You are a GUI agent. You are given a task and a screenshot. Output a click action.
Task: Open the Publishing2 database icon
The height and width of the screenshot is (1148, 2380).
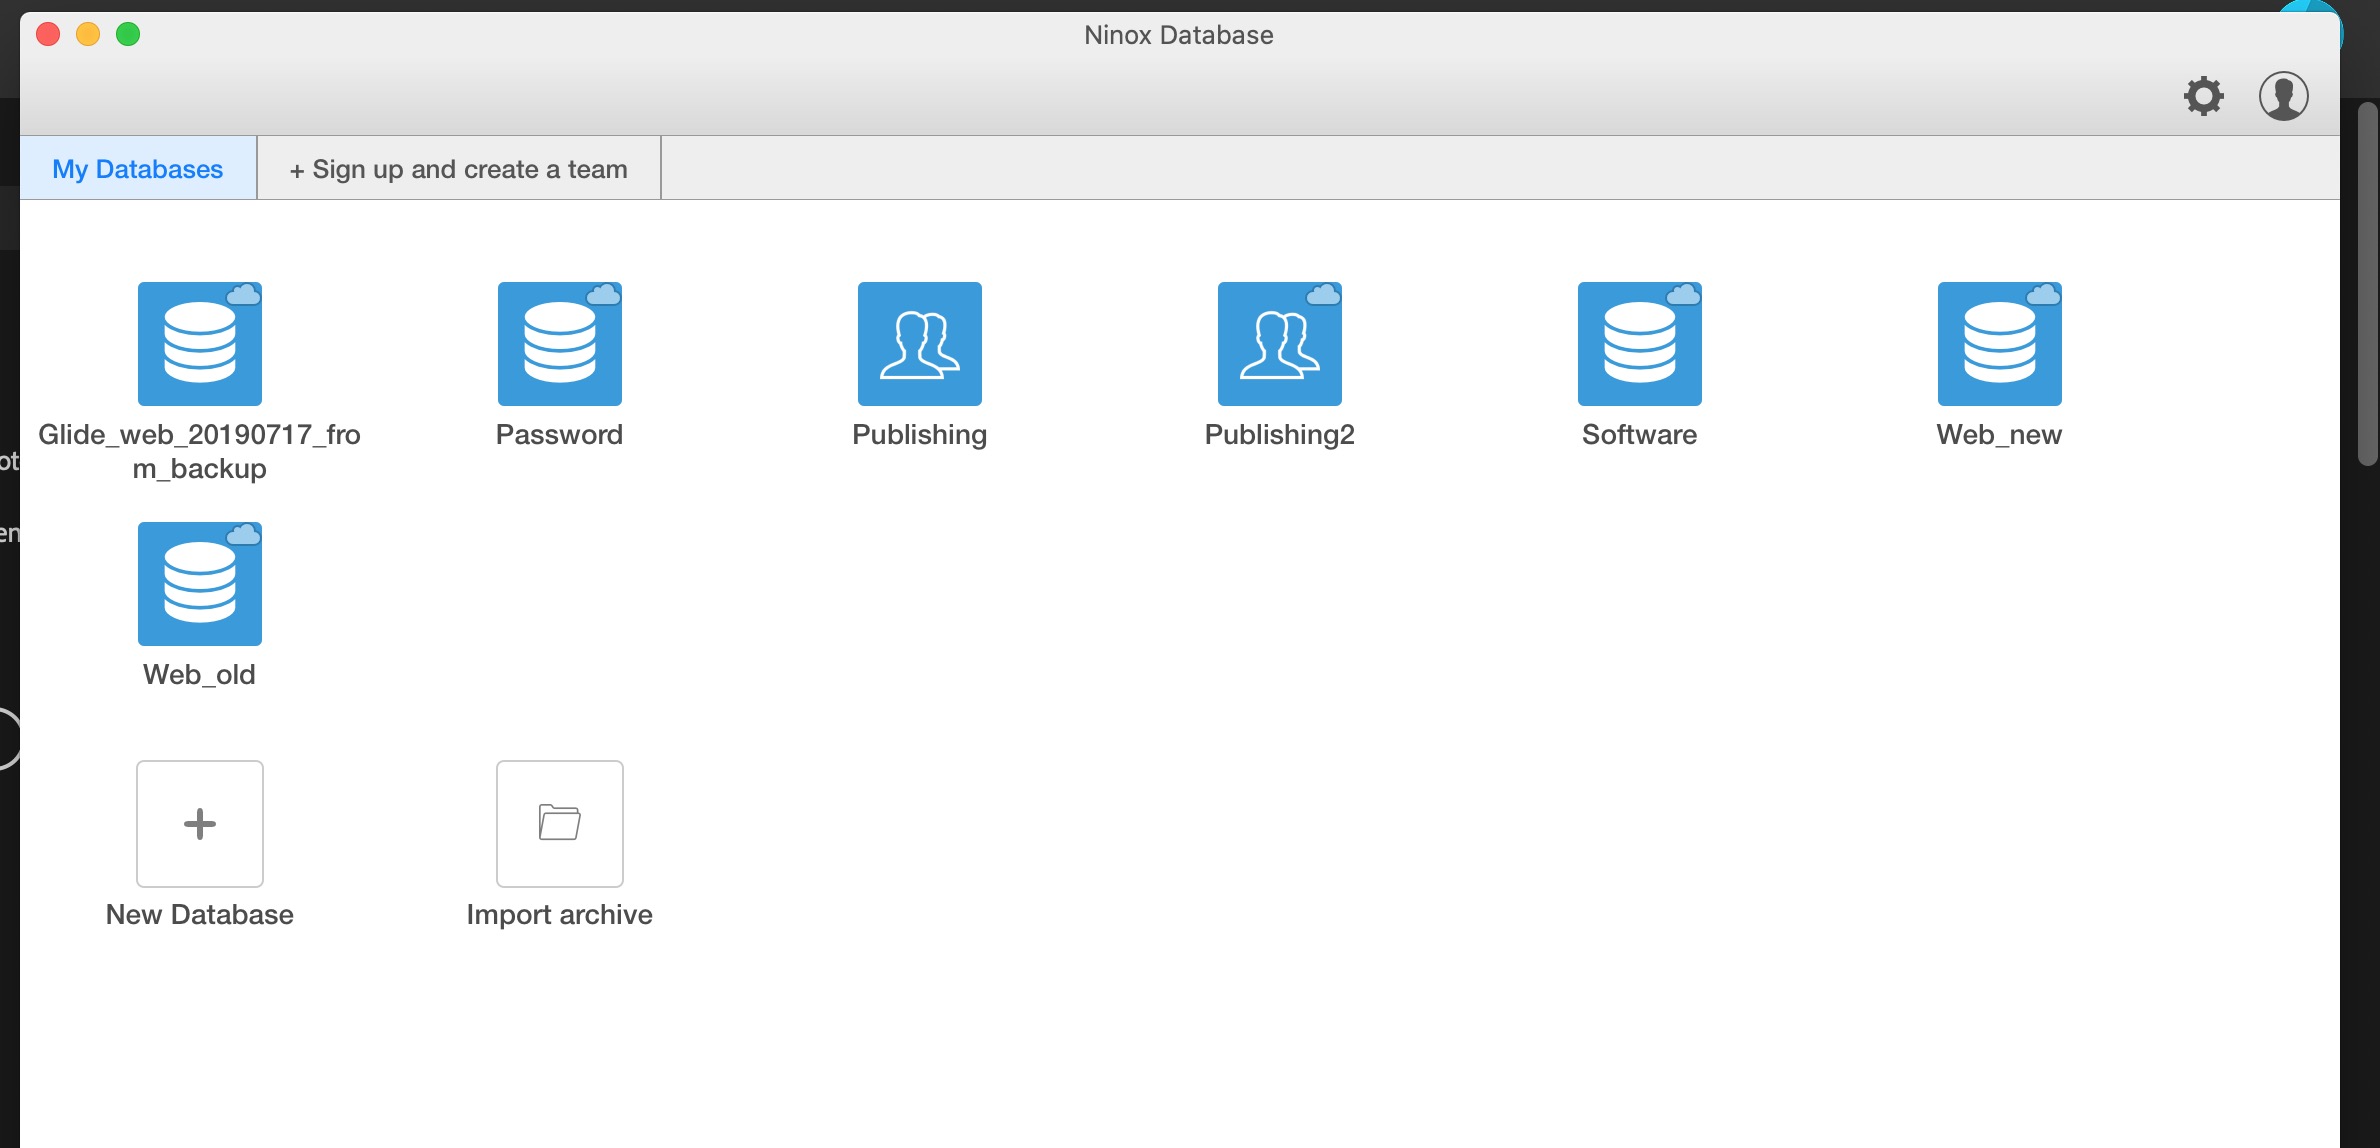pos(1280,344)
